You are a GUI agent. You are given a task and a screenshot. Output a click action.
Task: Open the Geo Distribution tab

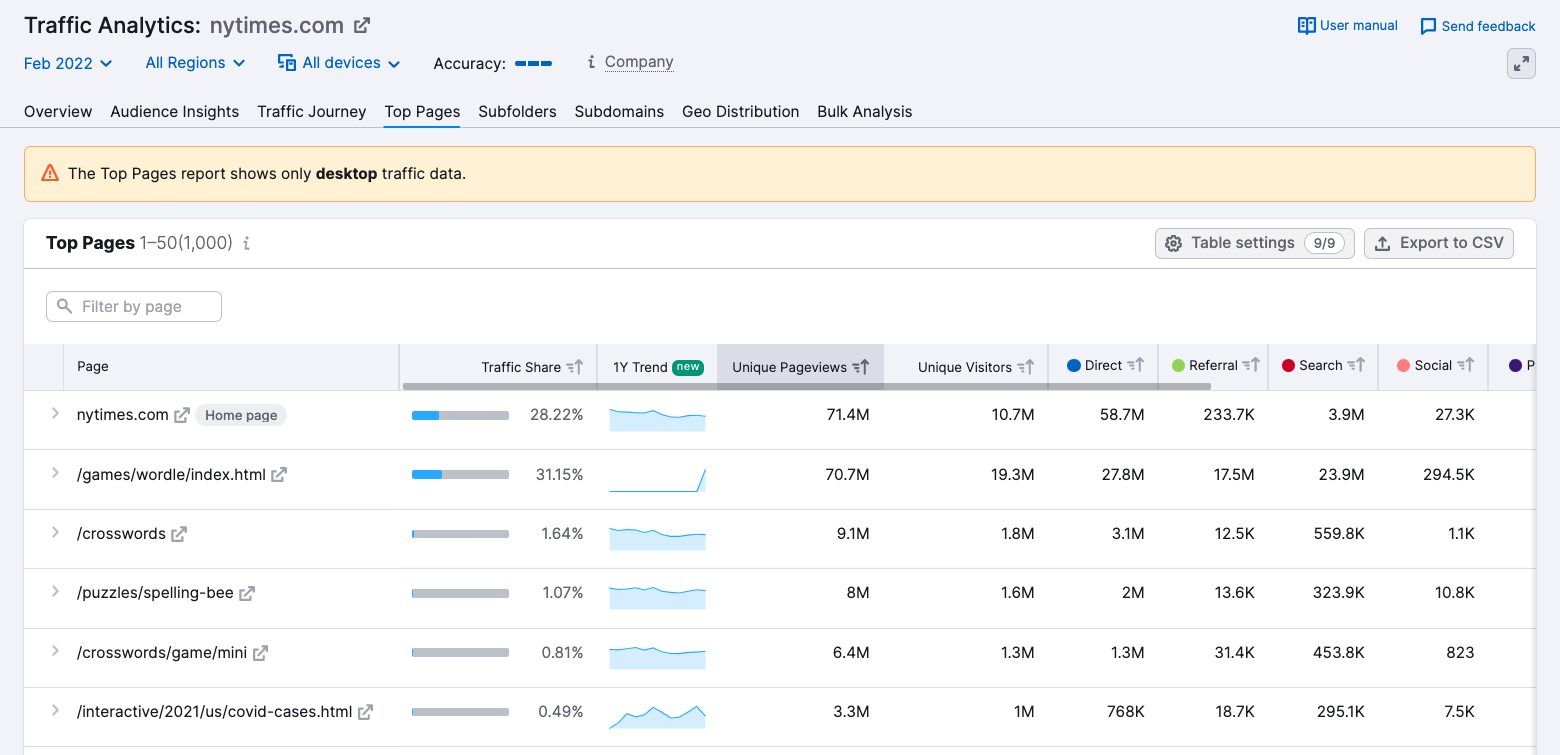click(741, 111)
